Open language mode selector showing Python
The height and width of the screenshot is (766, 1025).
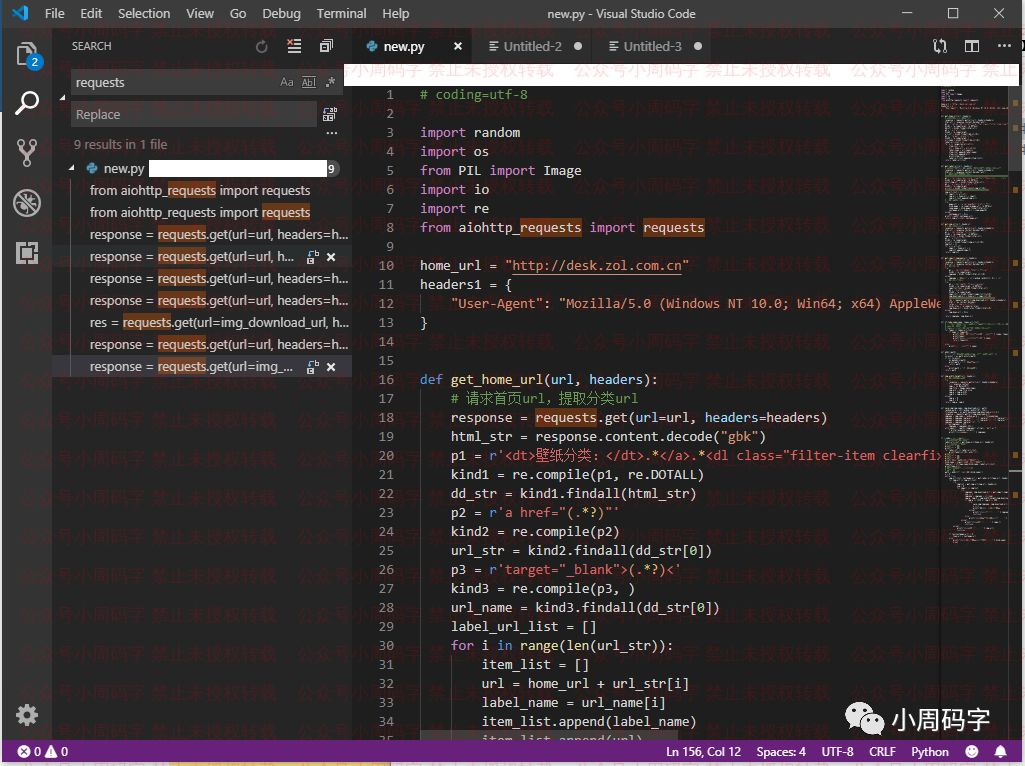pyautogui.click(x=930, y=751)
